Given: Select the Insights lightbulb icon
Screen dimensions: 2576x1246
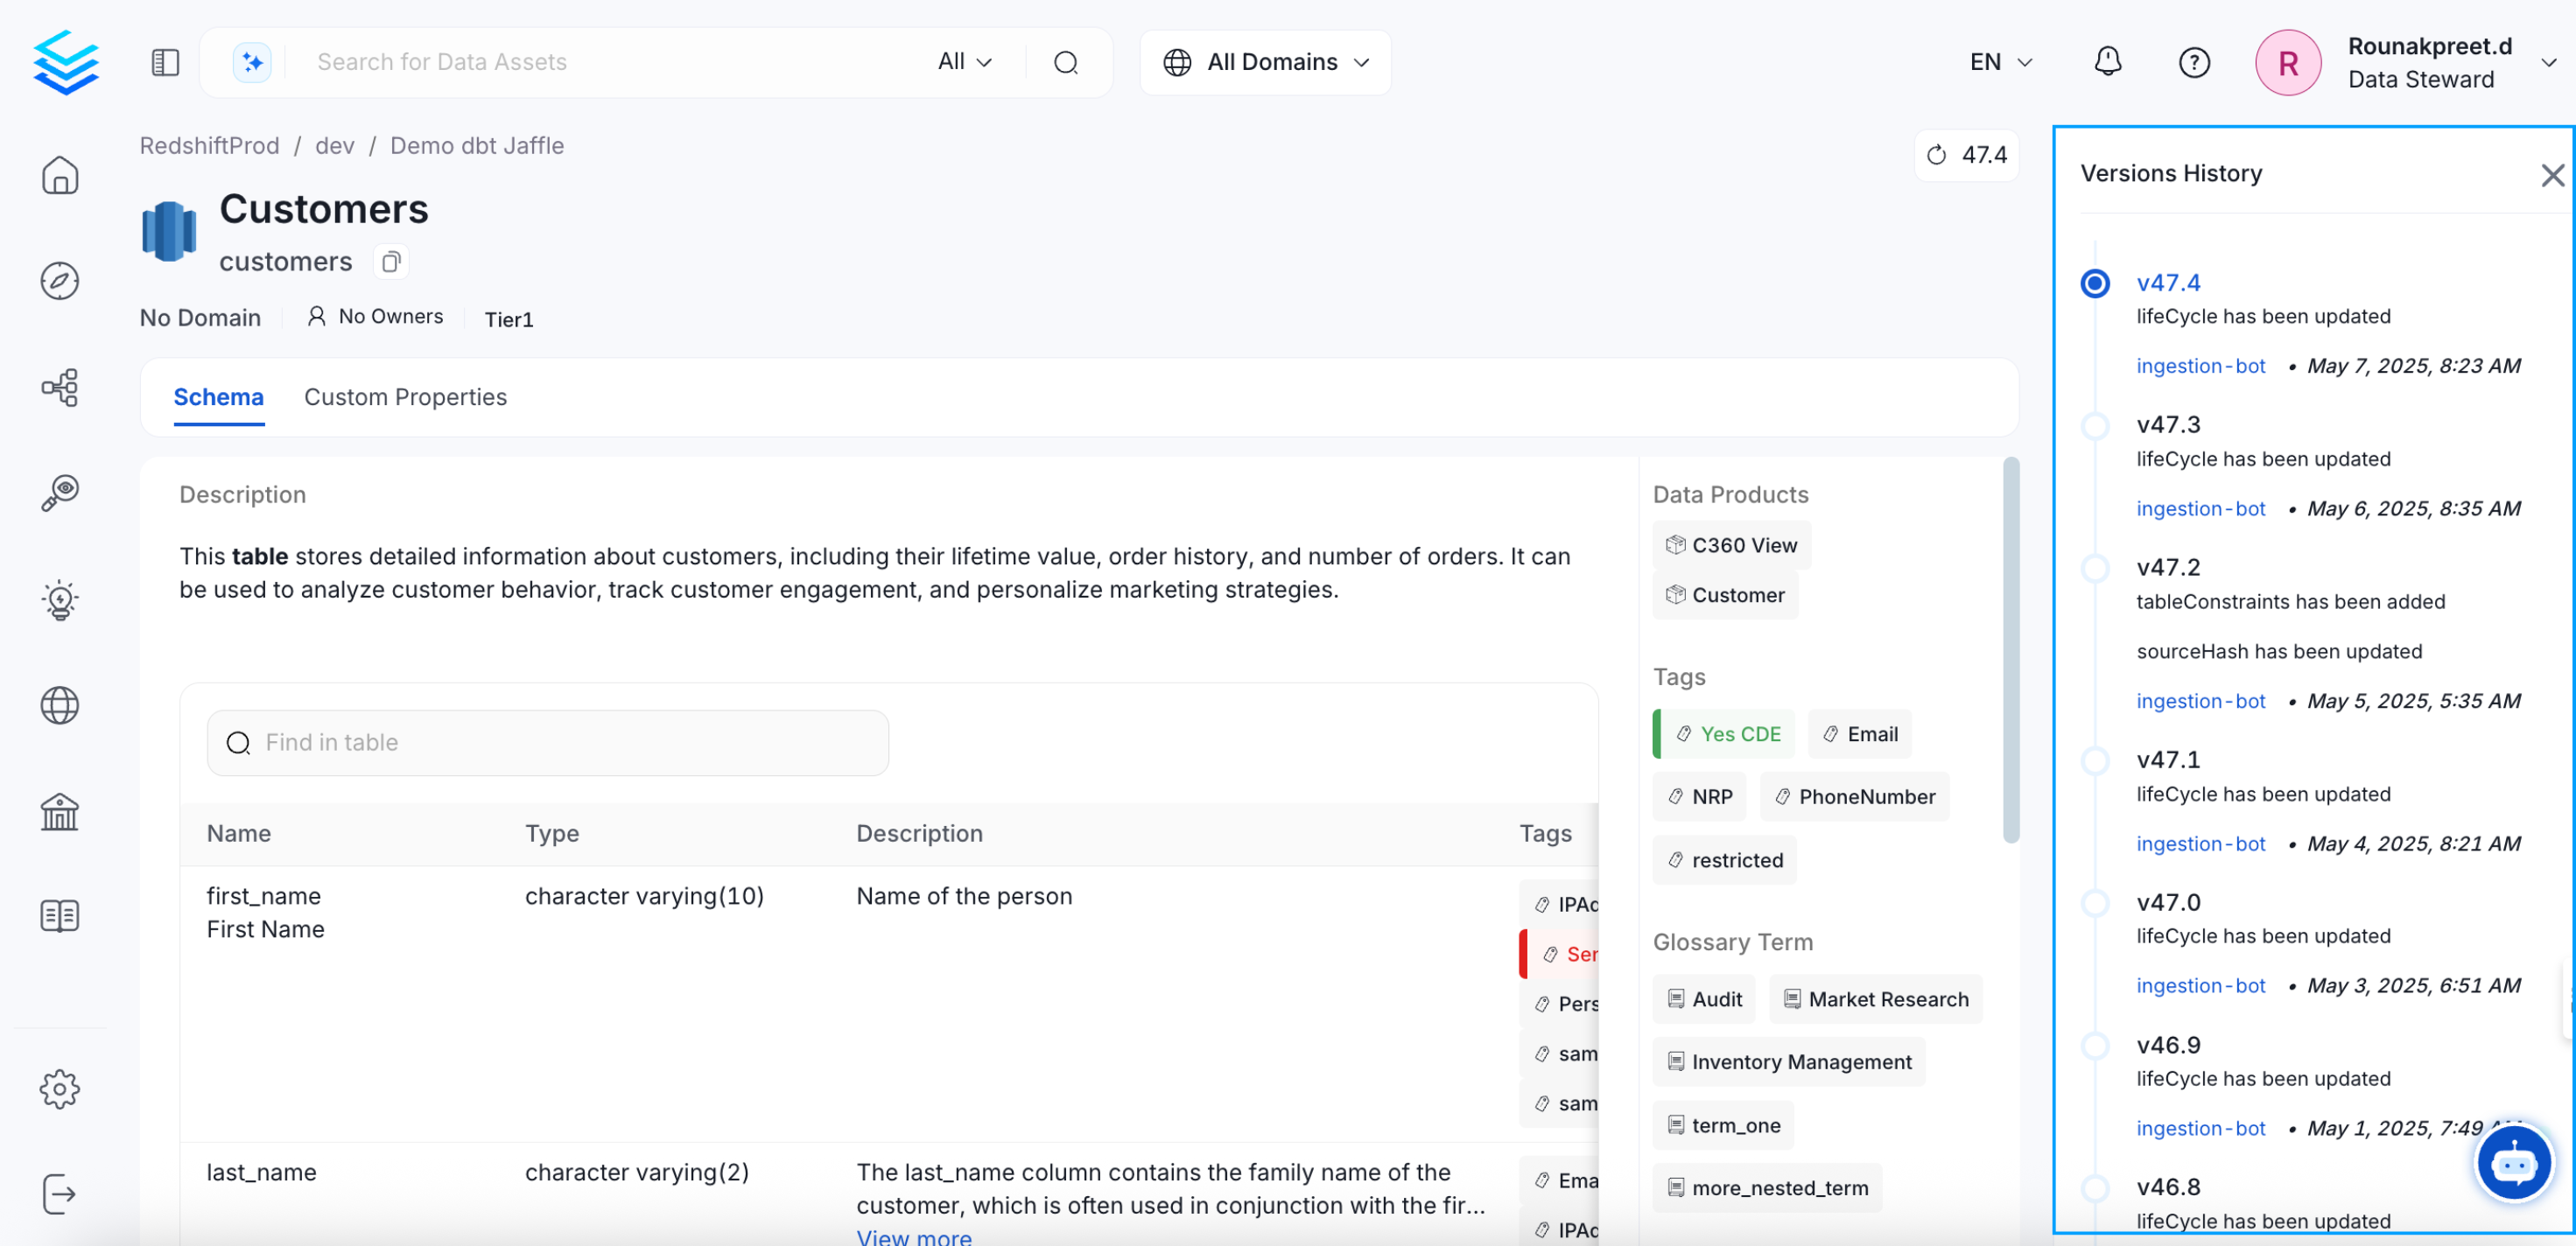Looking at the screenshot, I should [x=60, y=599].
